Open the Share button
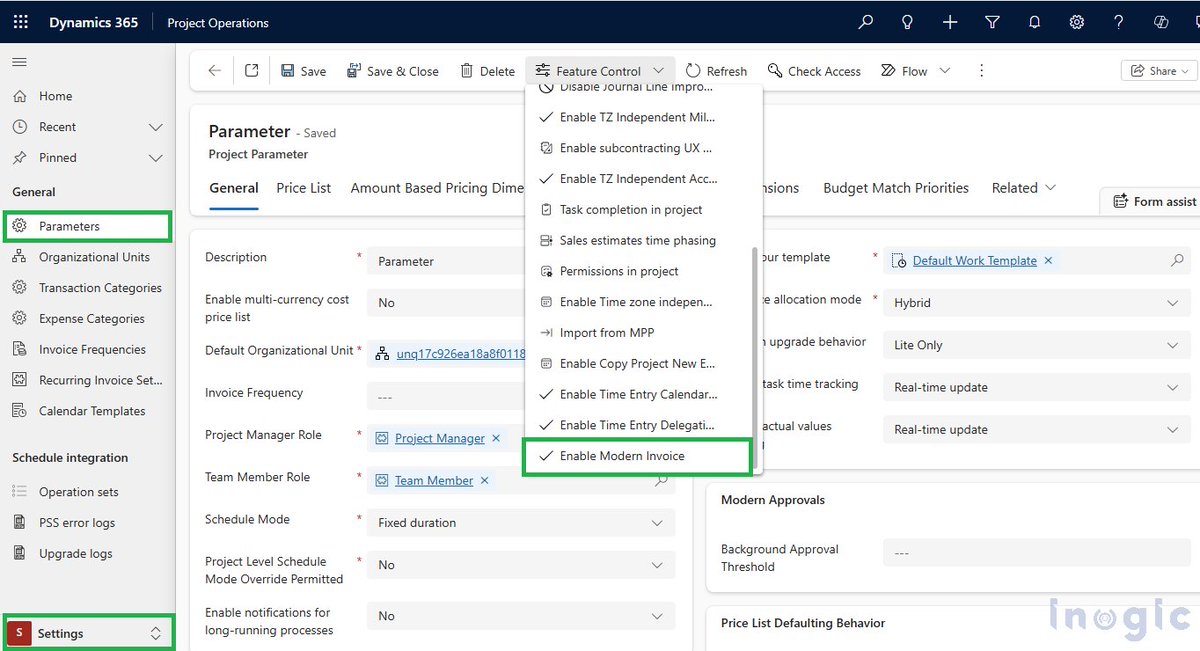The image size is (1200, 651). click(x=1160, y=71)
